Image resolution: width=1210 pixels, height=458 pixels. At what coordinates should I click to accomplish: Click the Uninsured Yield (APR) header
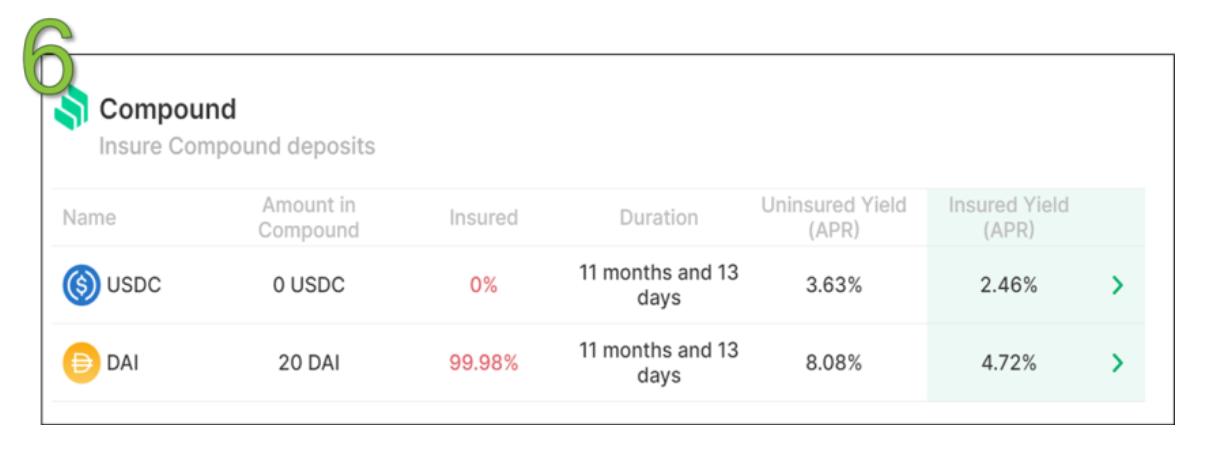(x=833, y=218)
